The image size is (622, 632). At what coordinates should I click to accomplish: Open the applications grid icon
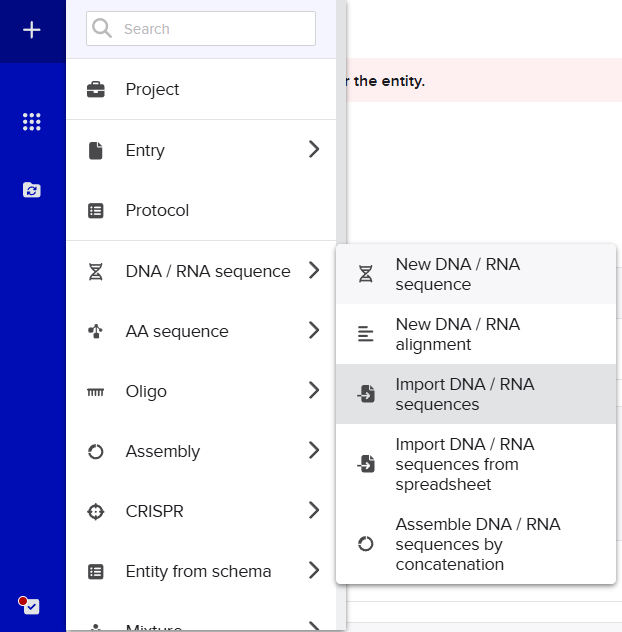point(32,122)
